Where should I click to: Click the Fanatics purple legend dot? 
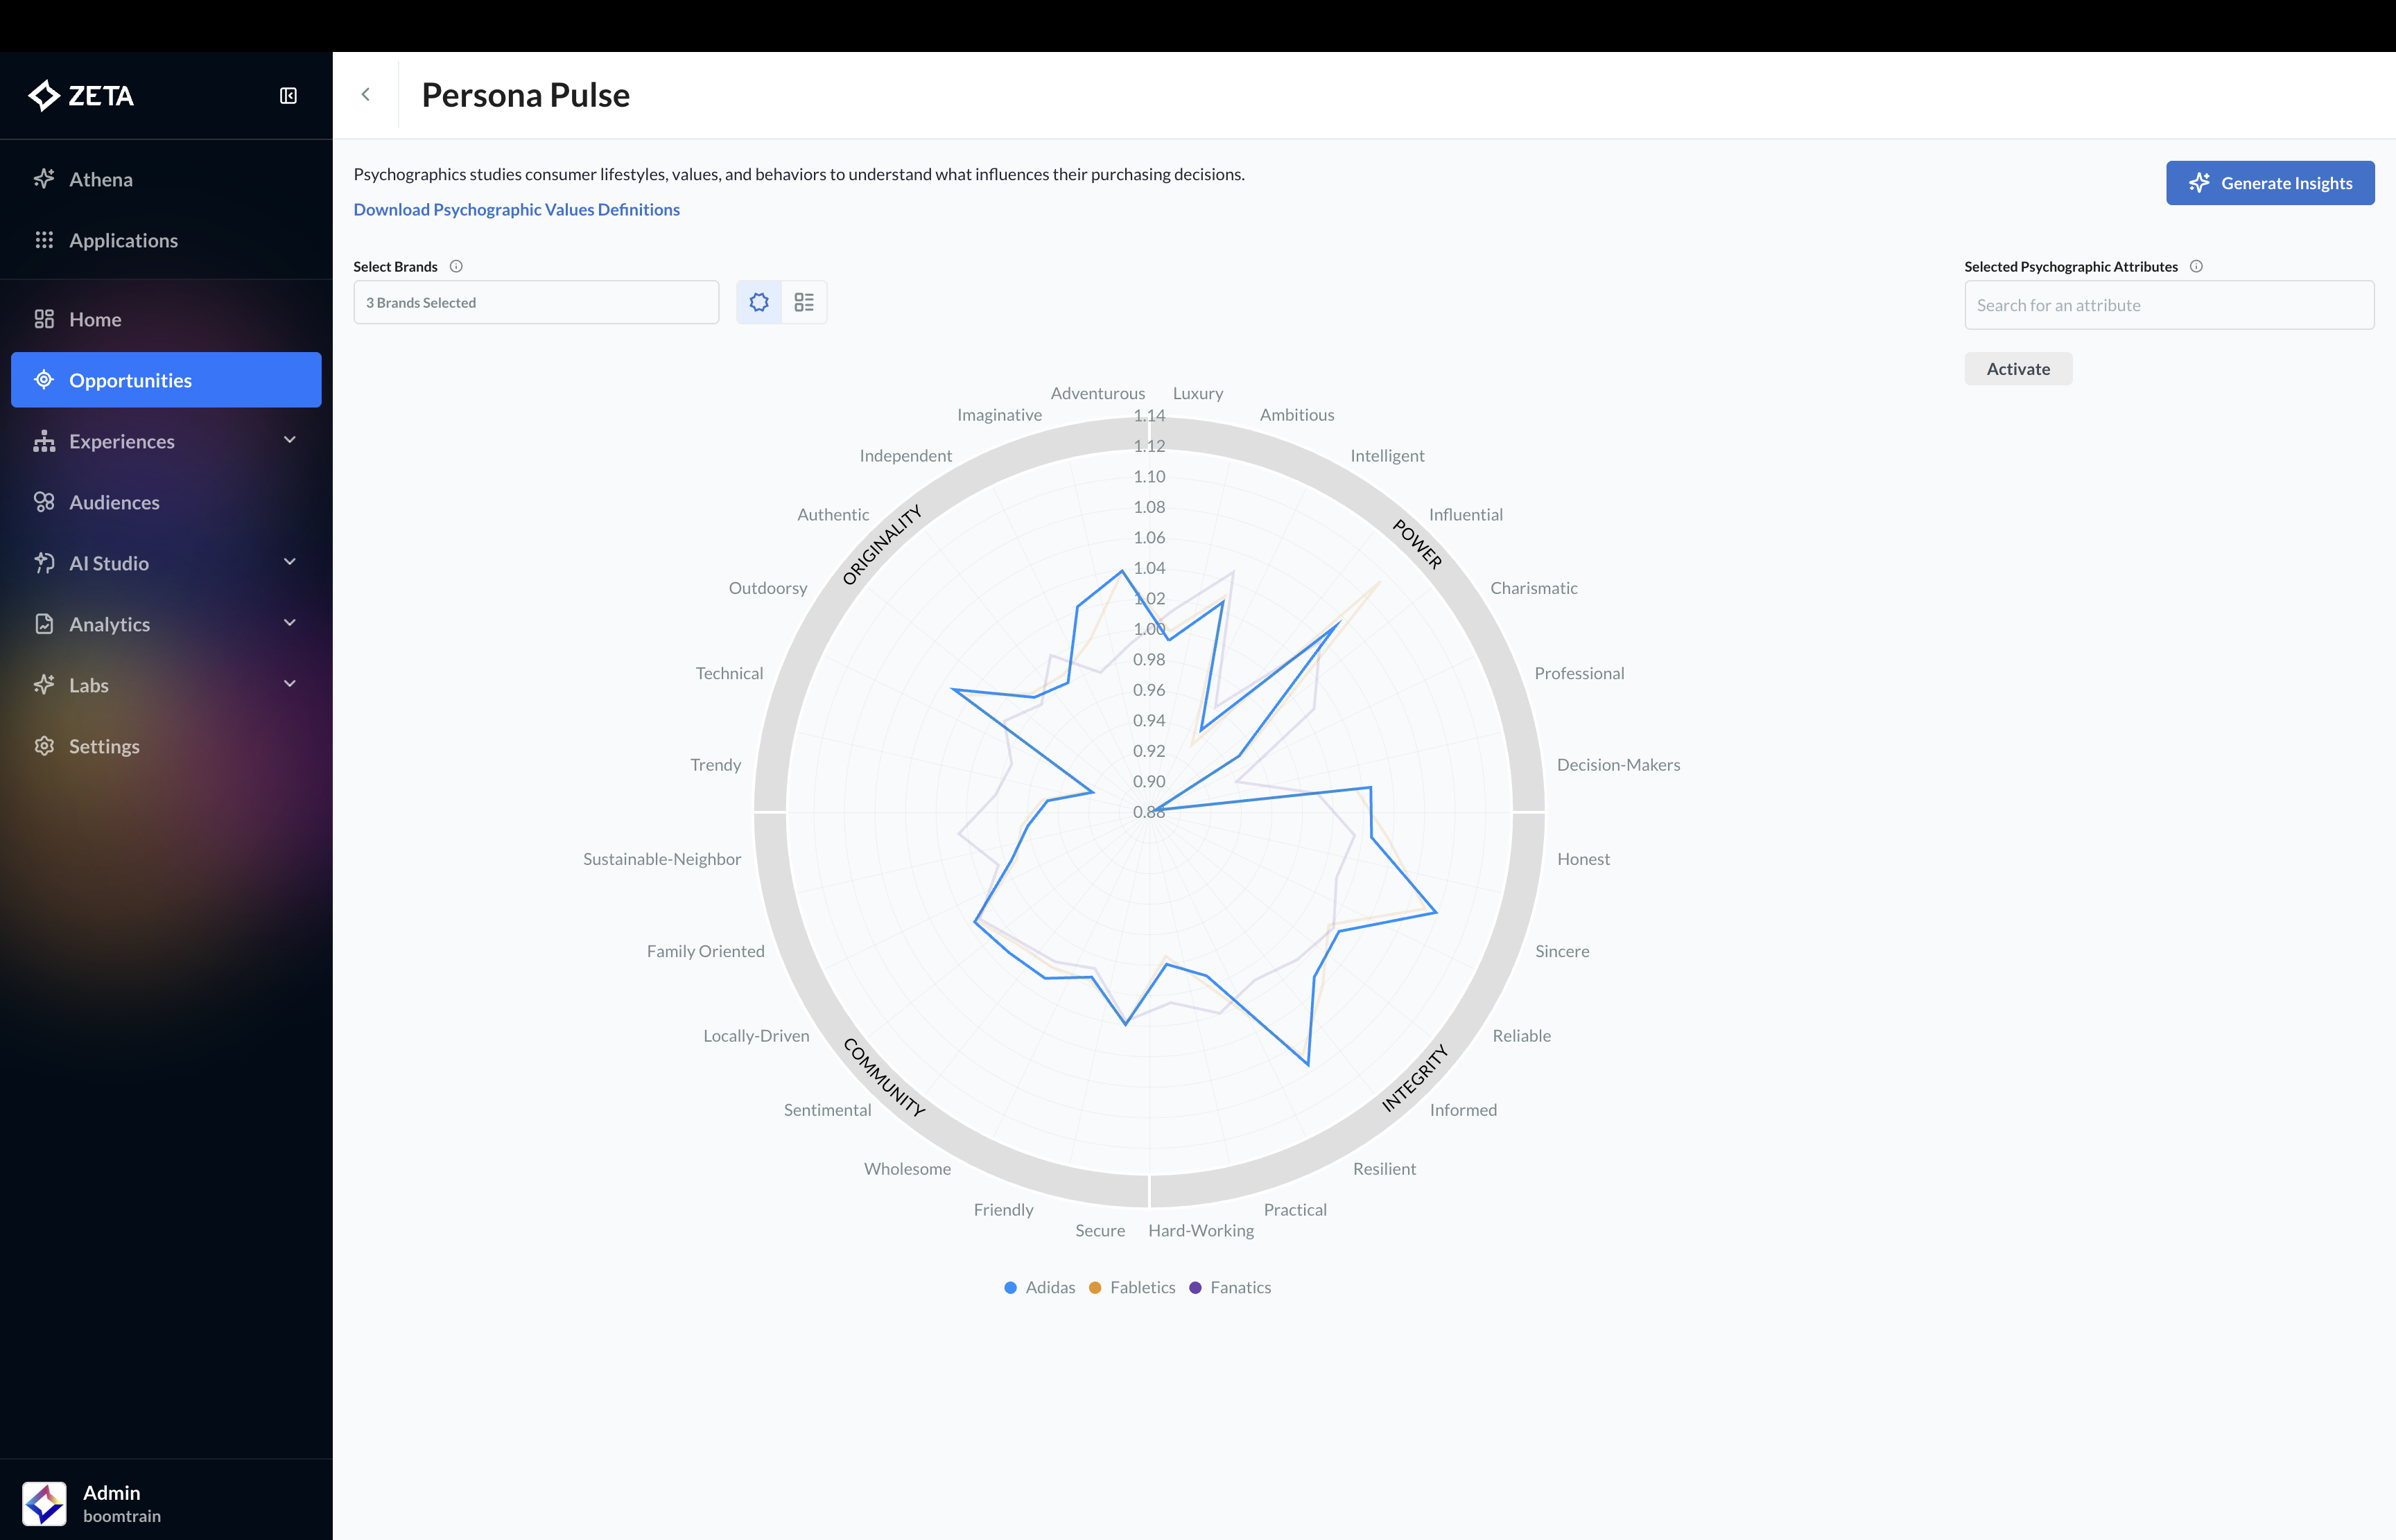[x=1195, y=1288]
